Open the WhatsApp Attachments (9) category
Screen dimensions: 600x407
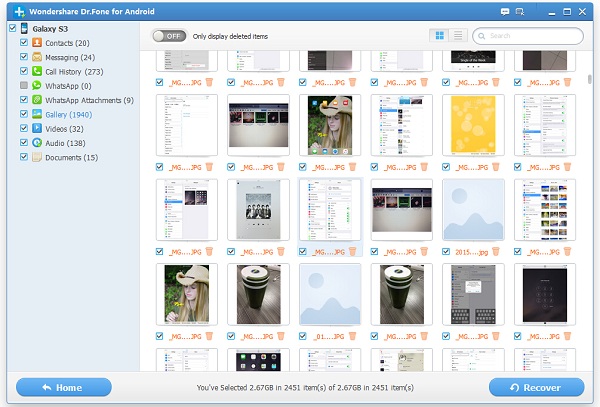[x=90, y=100]
